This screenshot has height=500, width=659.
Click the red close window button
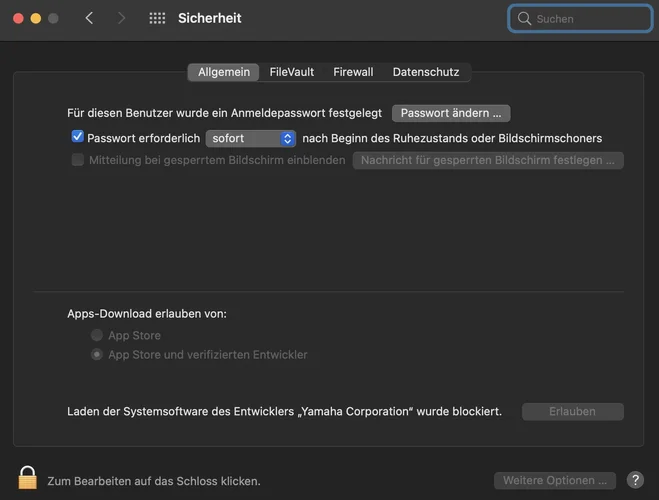[x=18, y=18]
